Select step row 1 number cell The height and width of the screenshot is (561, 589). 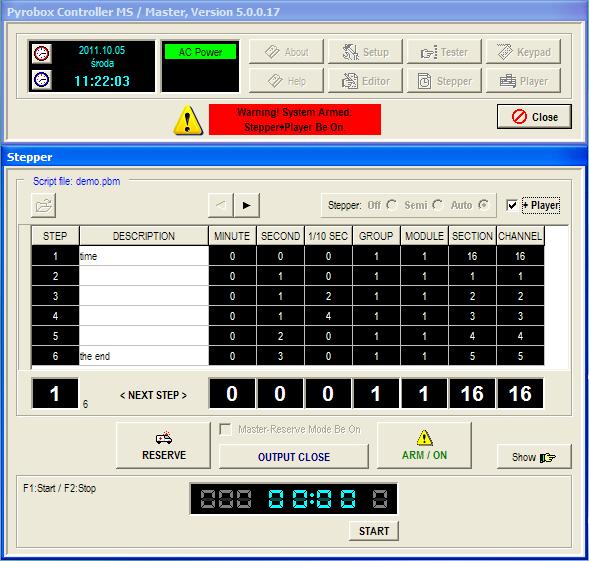[x=55, y=256]
